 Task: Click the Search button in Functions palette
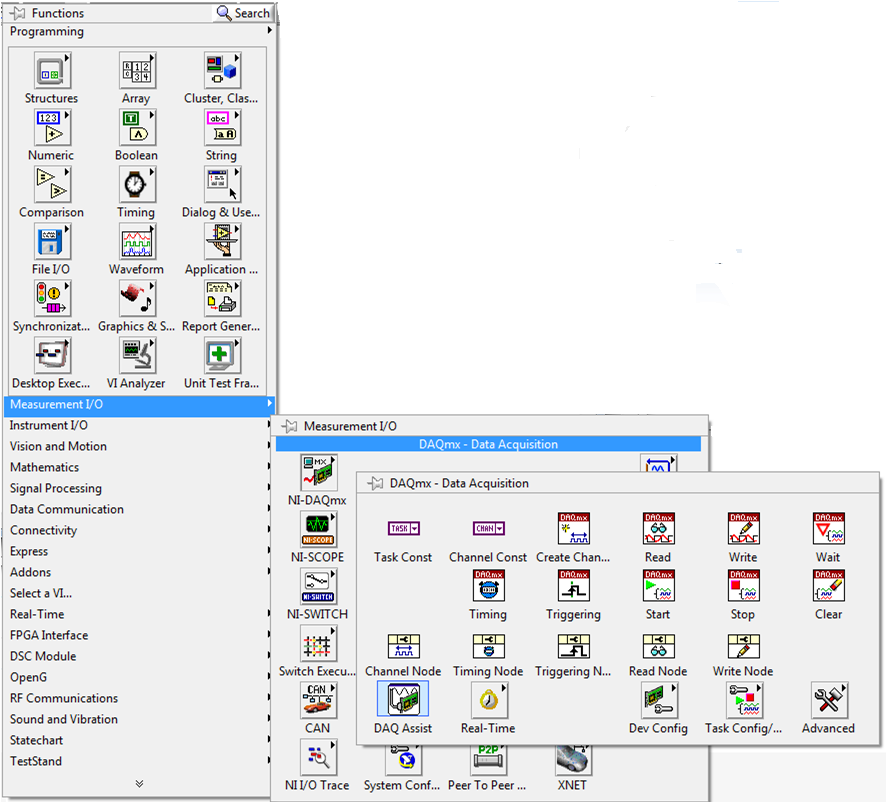[244, 13]
